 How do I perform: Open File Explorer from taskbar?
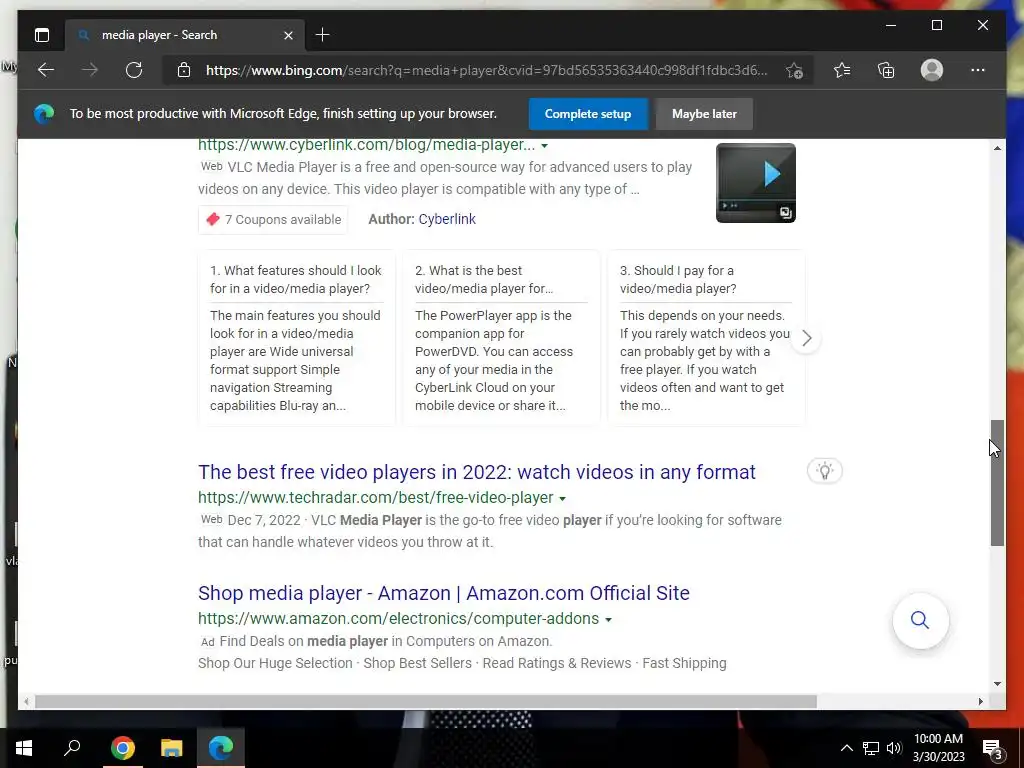tap(172, 748)
